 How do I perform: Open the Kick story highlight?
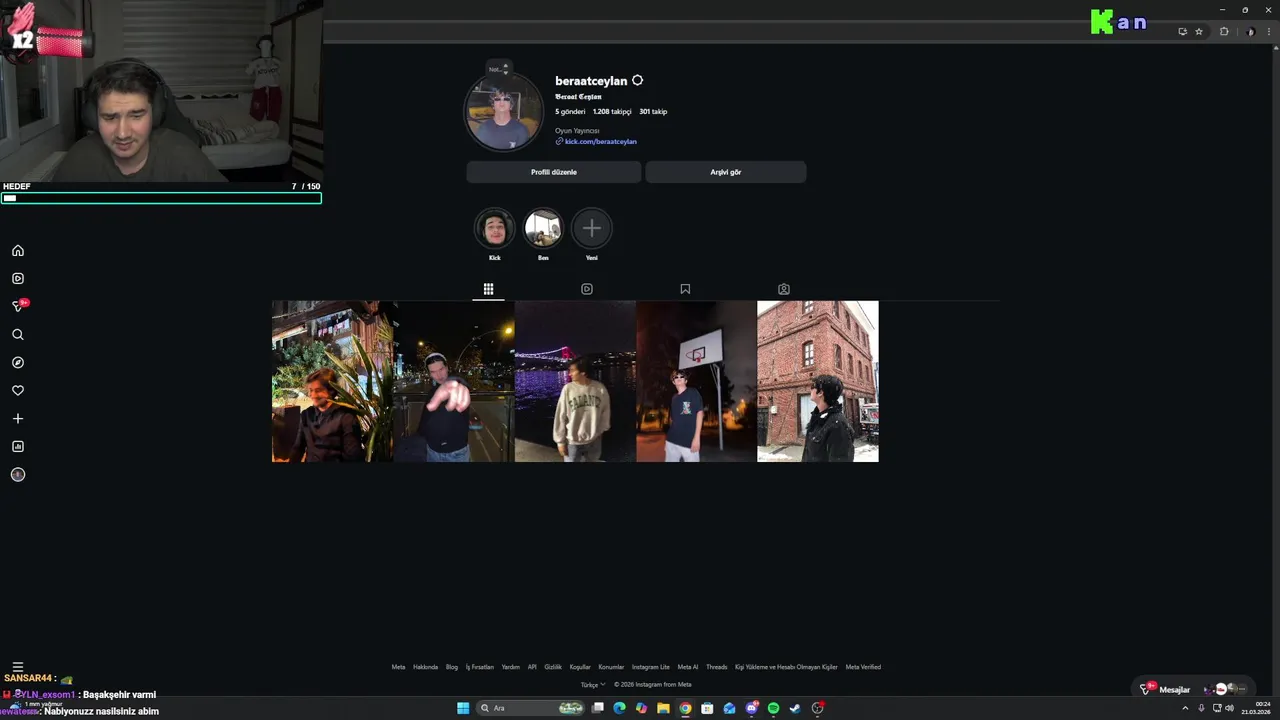(495, 229)
